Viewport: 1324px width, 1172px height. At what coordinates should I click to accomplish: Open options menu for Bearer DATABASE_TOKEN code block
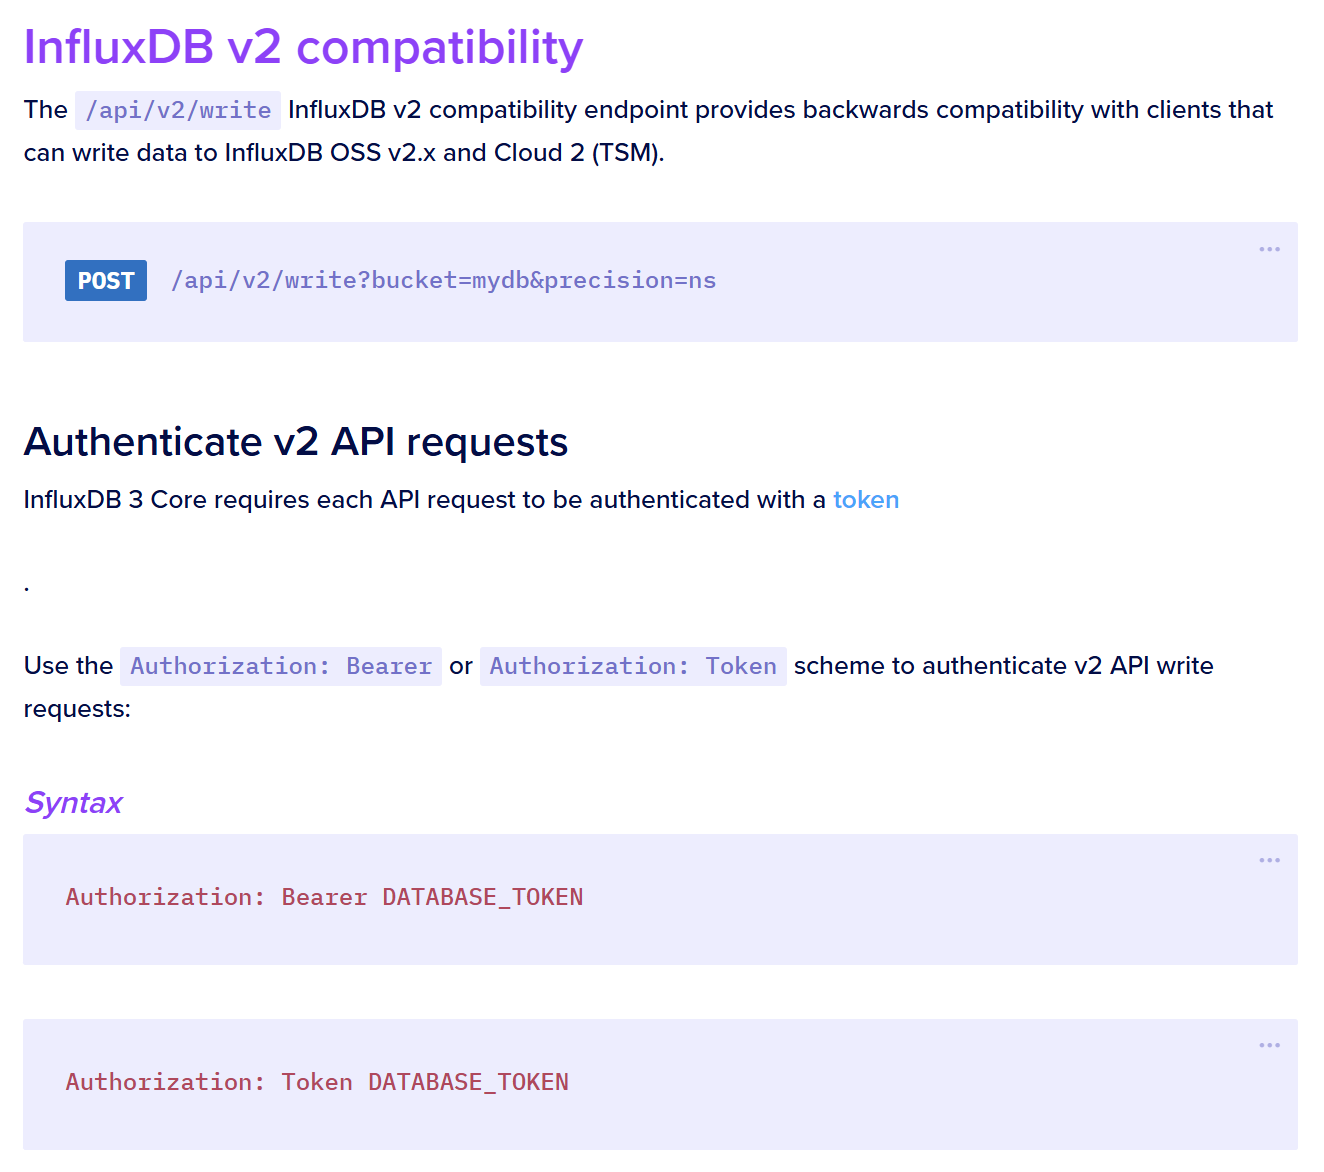click(x=1269, y=860)
